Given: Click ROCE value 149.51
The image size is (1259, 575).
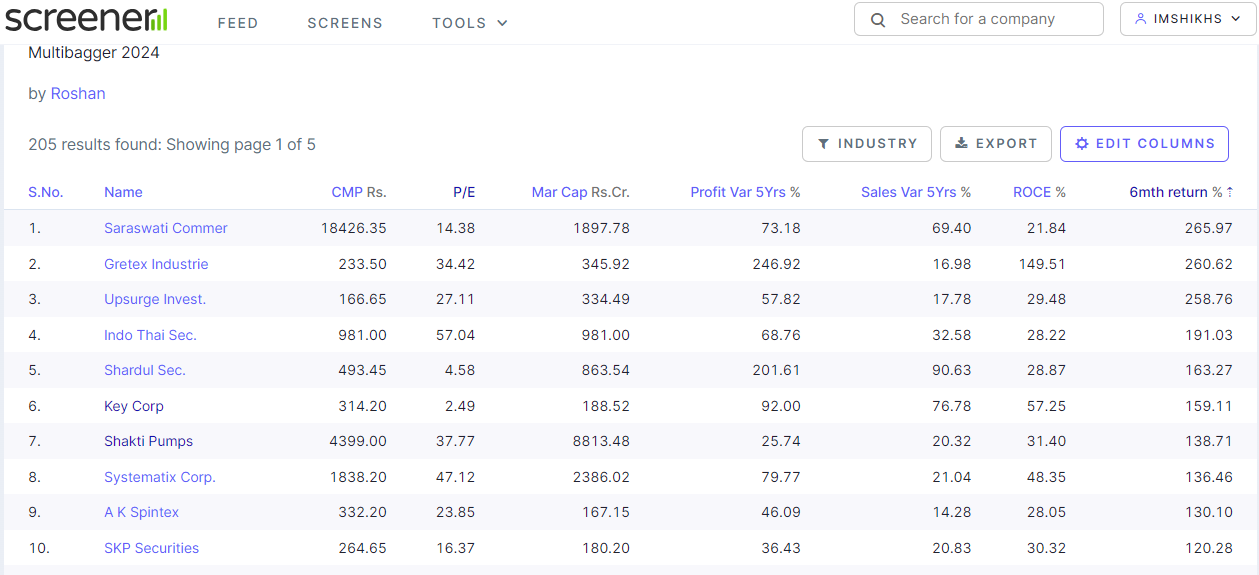Looking at the screenshot, I should (1043, 264).
